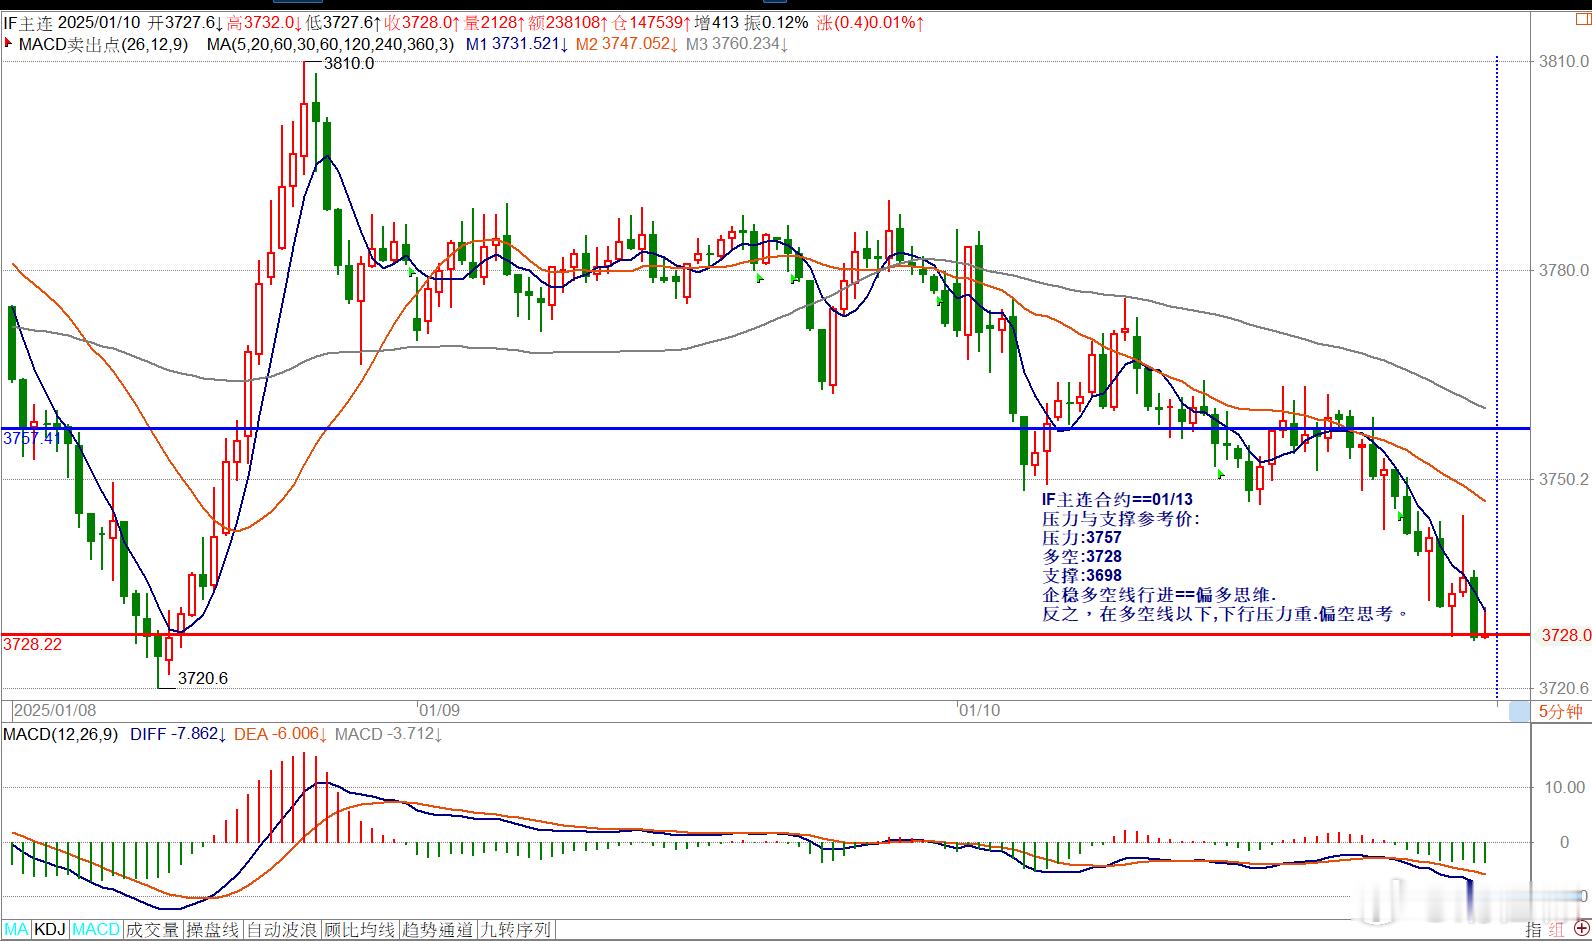
Task: Click the blue 3757.41 line label
Action: (32, 438)
